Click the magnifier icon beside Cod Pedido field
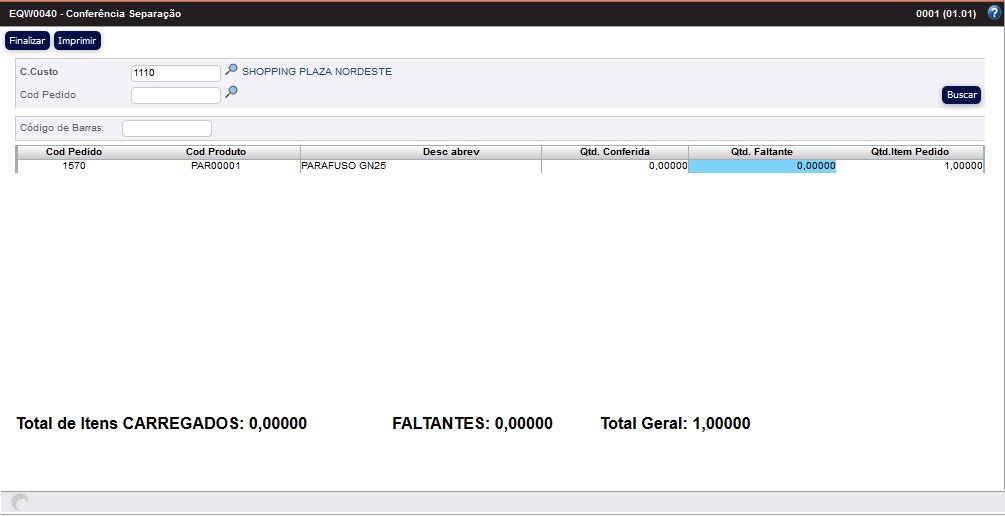Viewport: 1005px width, 516px height. point(231,93)
